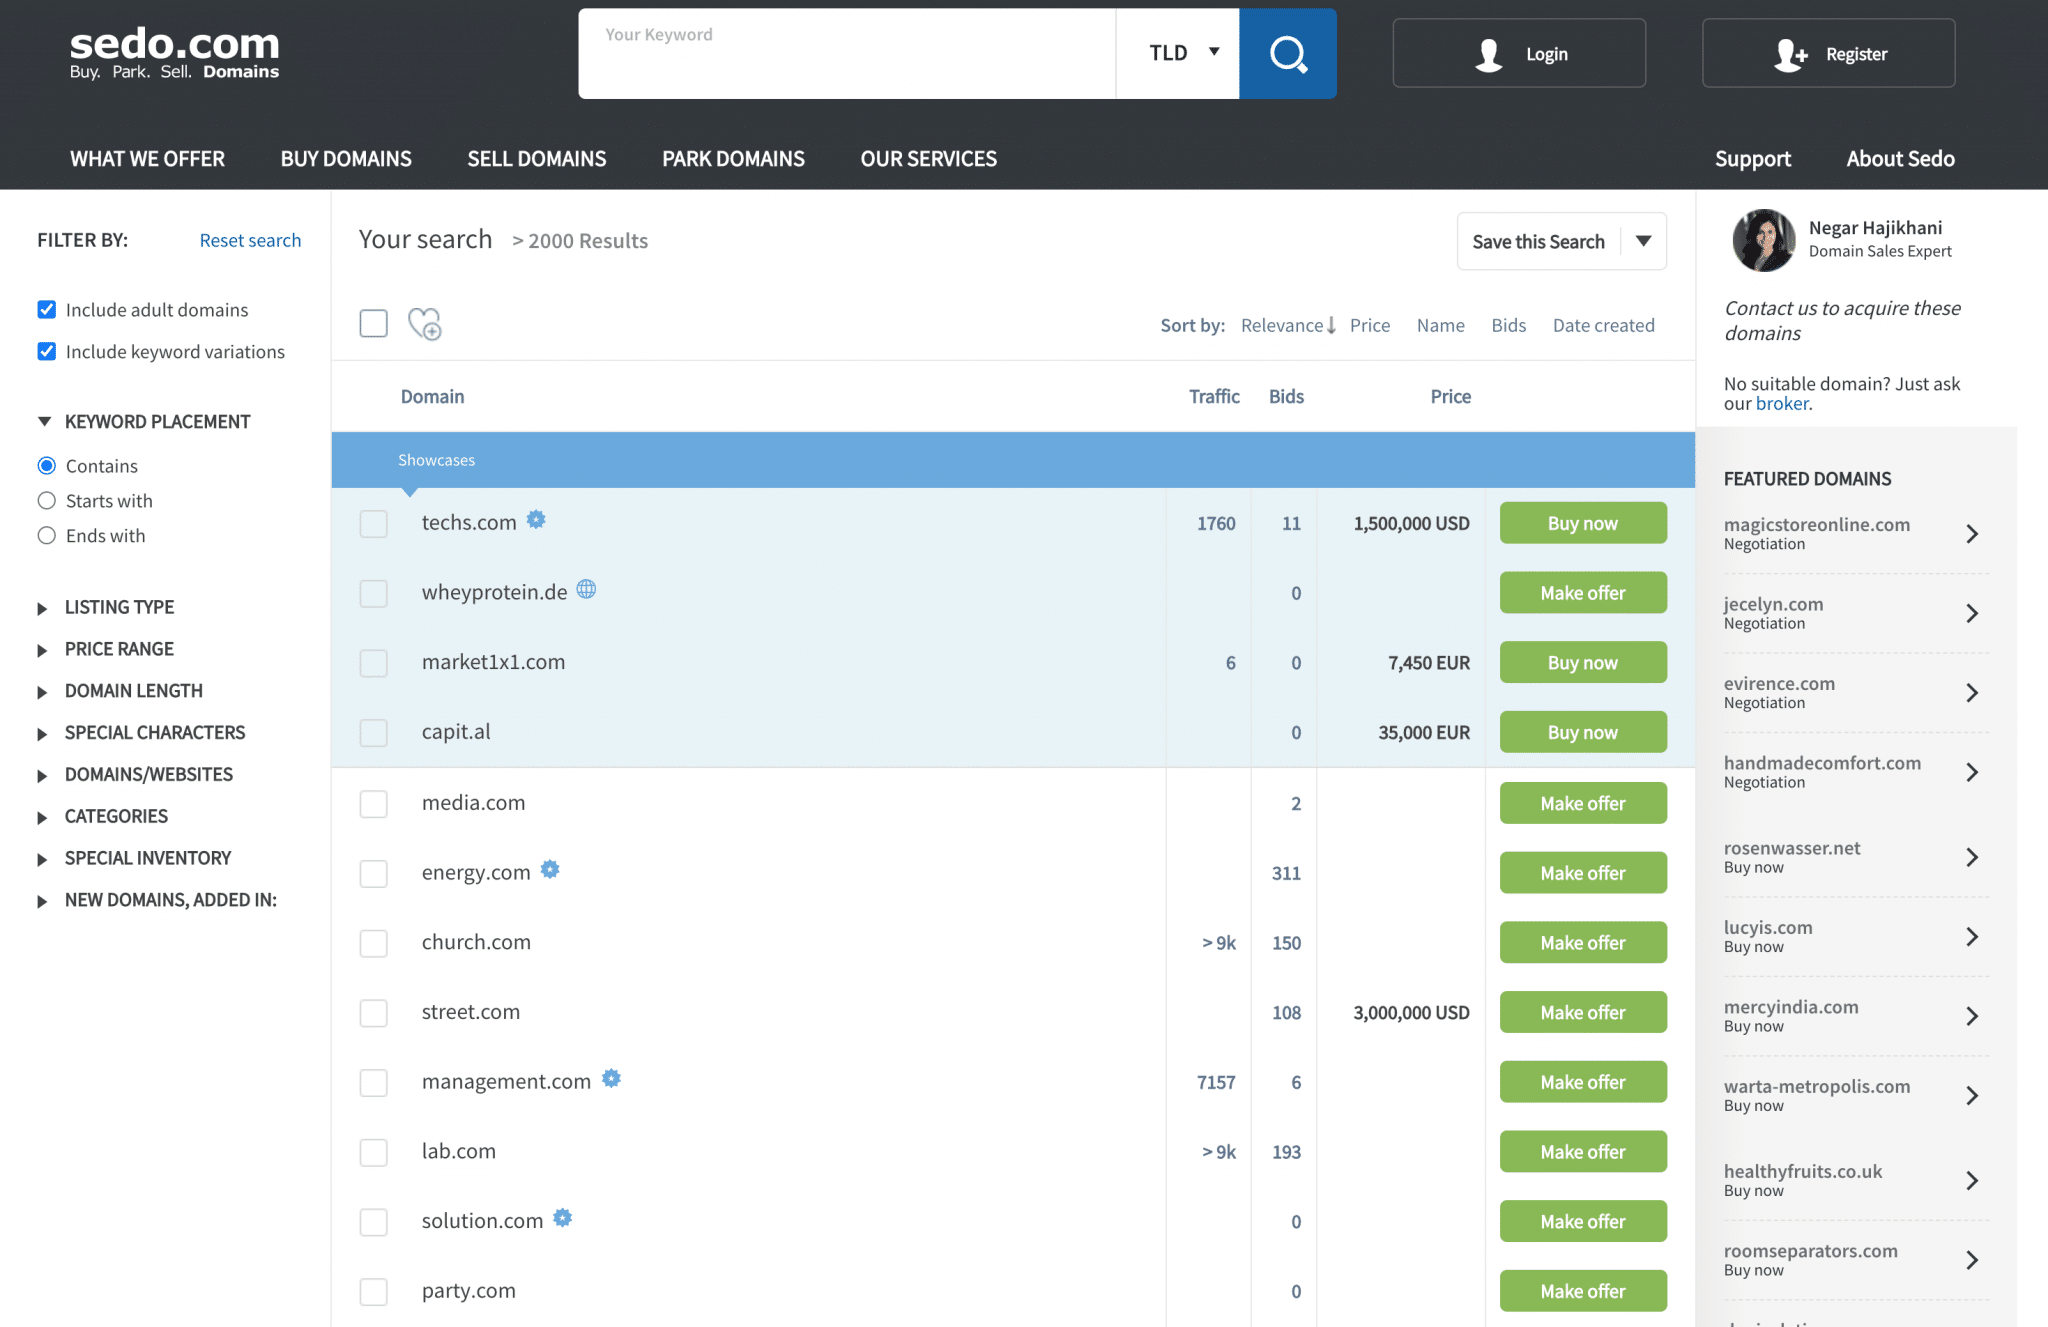2048x1327 pixels.
Task: Expand the Domain Length filter
Action: pyautogui.click(x=120, y=692)
